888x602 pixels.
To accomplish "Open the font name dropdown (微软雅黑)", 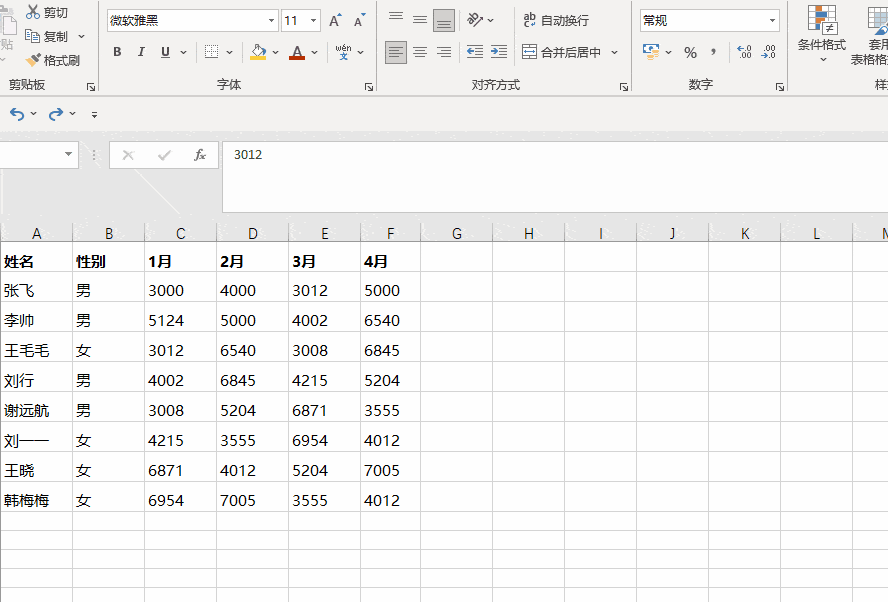I will 271,20.
